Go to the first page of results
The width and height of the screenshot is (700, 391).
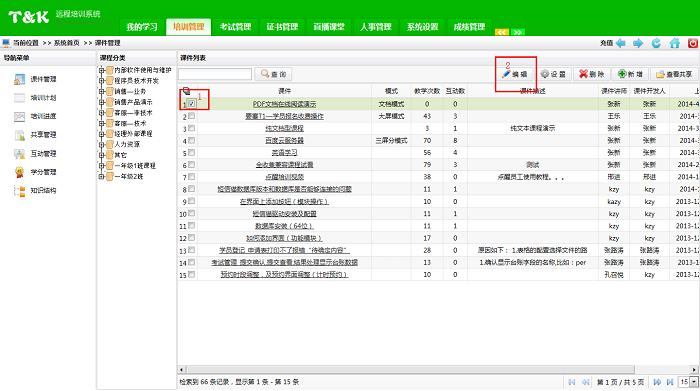[572, 382]
